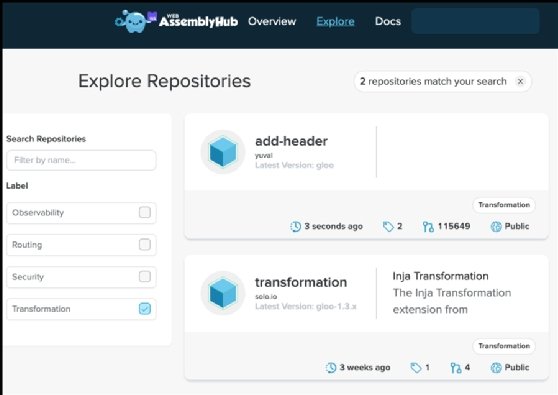Enable the Security label checkbox

(x=145, y=276)
